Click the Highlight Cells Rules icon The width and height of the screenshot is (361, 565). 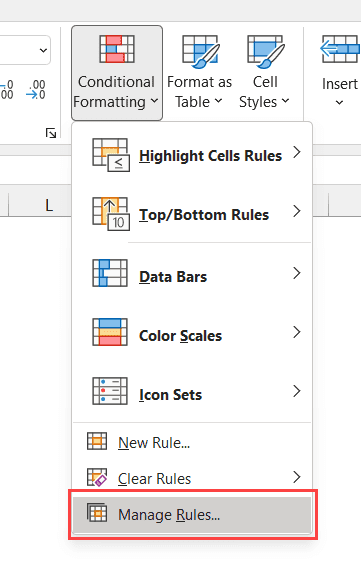111,155
